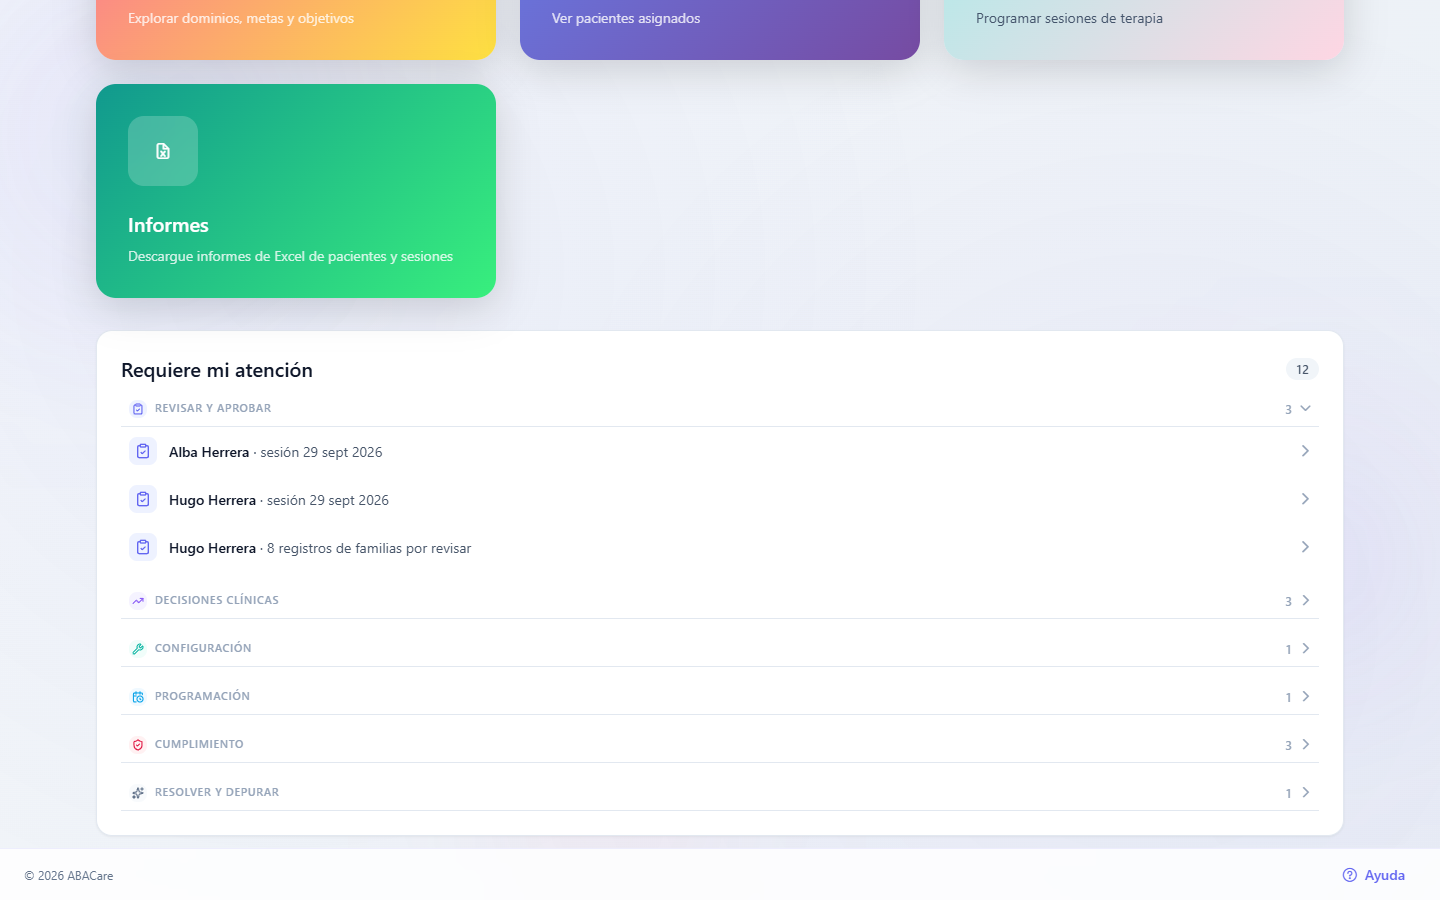This screenshot has height=900, width=1440.
Task: Select Hugo Herrera 8 registros de familias por revisar
Action: (720, 547)
